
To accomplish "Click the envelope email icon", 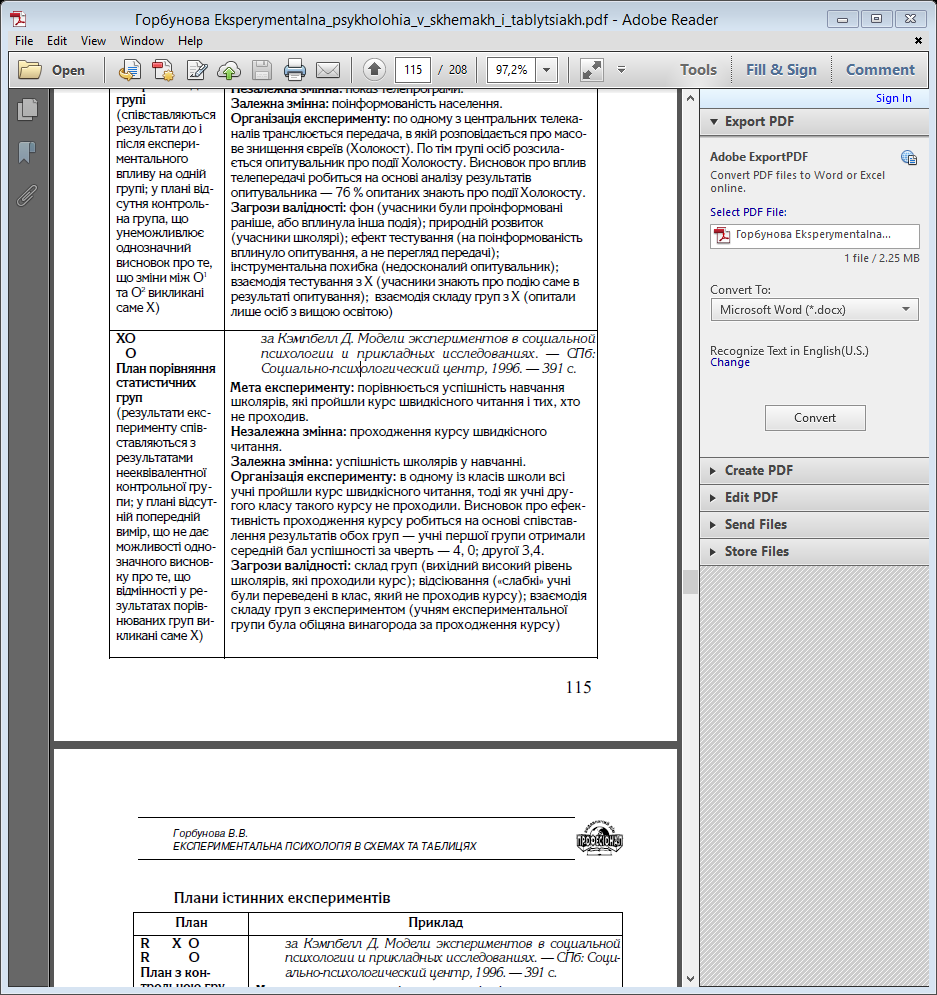I will coord(327,70).
